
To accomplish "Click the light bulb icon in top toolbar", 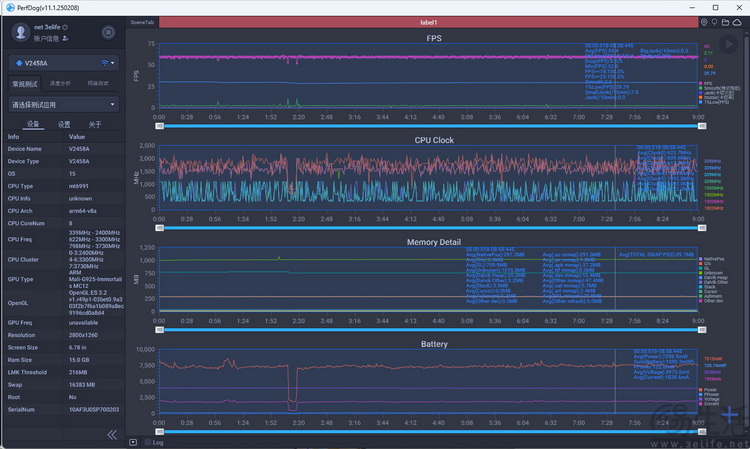I will point(716,21).
